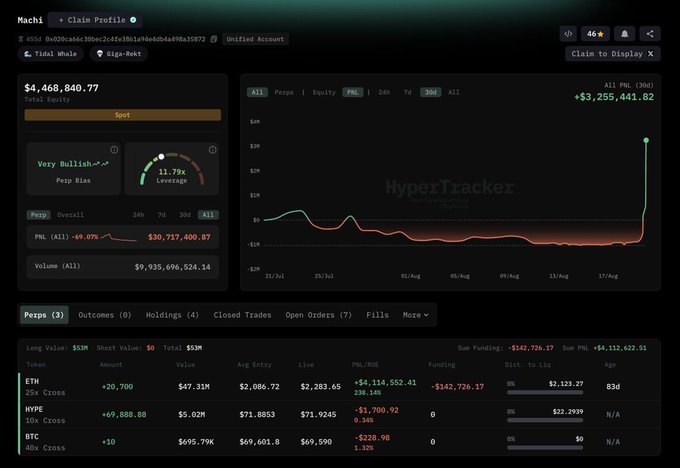Click the chart endpoint marker dot

(x=646, y=140)
